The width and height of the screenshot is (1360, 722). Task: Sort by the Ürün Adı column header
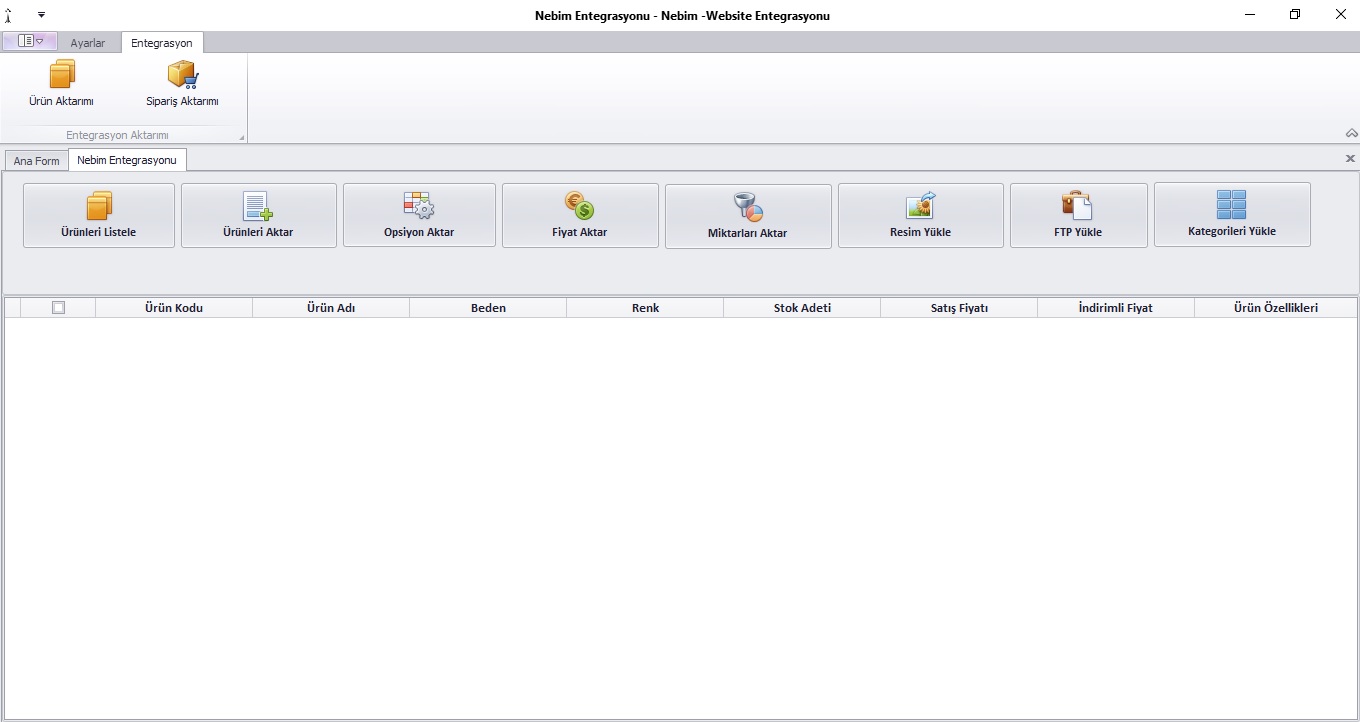click(331, 308)
